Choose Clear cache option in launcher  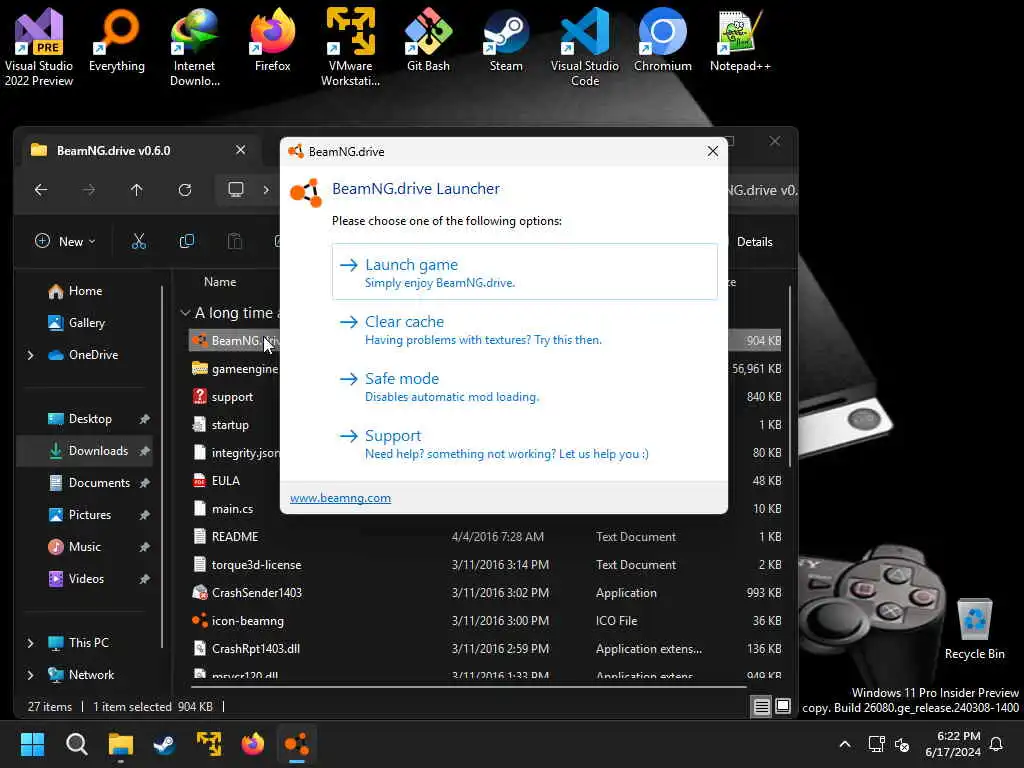pyautogui.click(x=524, y=329)
